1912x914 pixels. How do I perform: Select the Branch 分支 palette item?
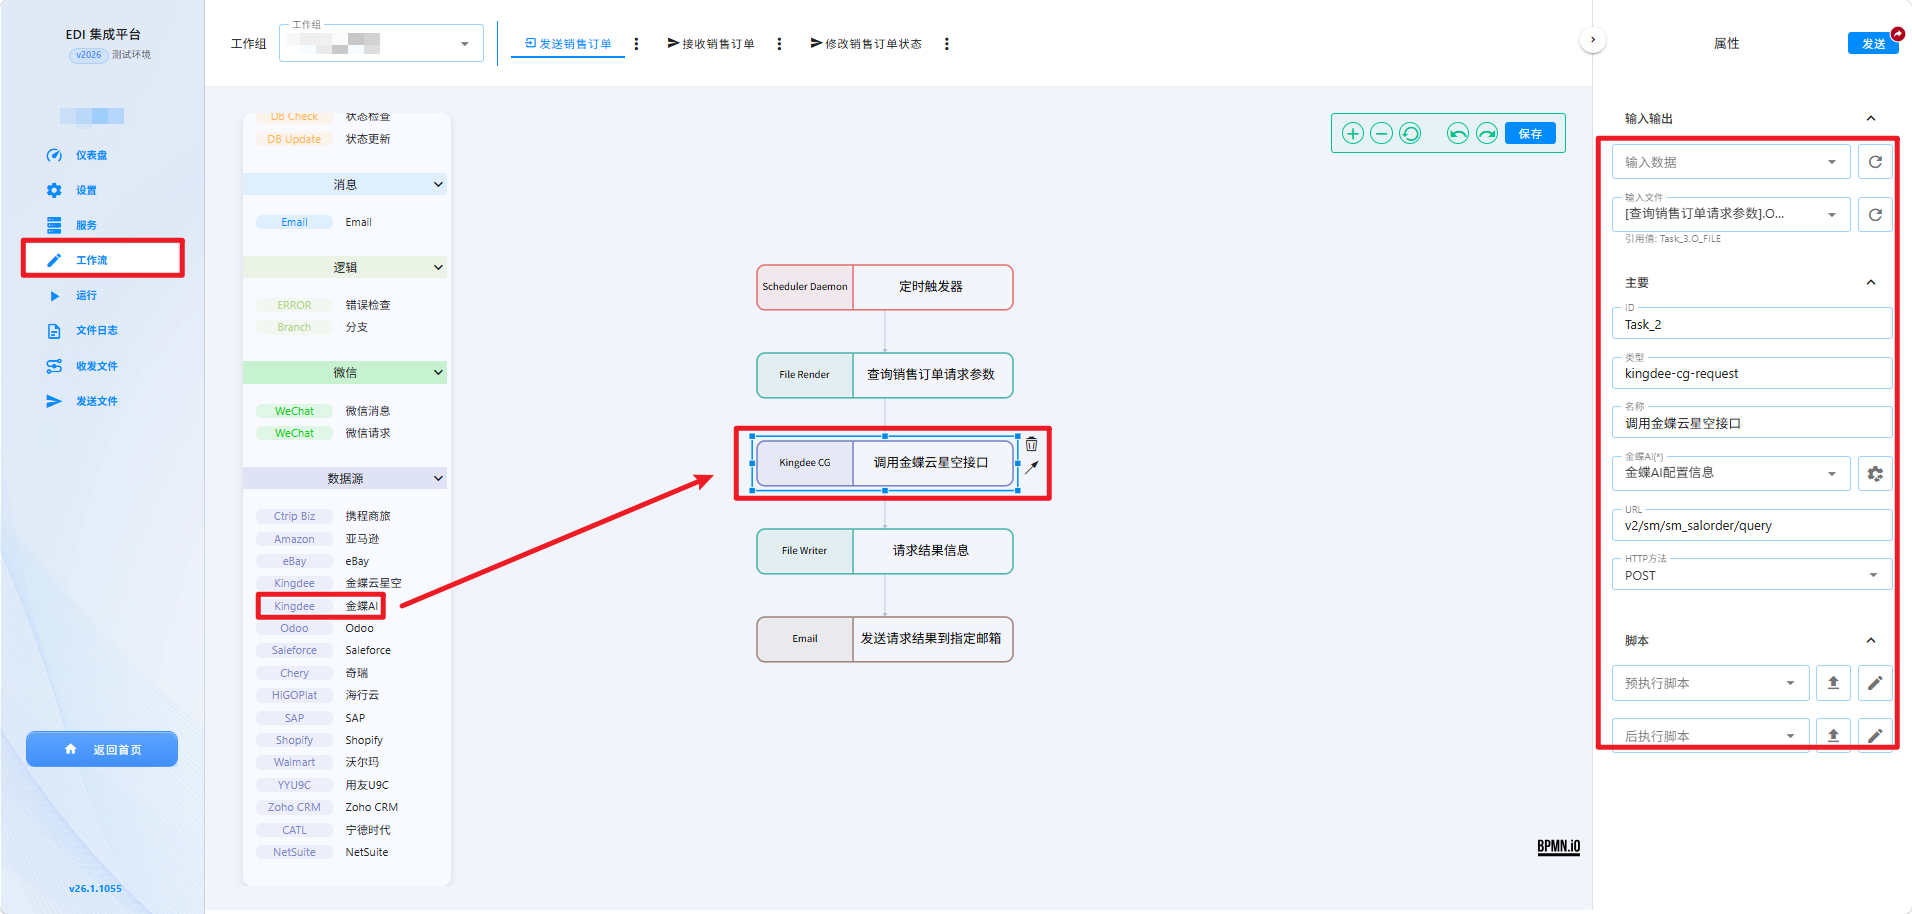point(312,327)
